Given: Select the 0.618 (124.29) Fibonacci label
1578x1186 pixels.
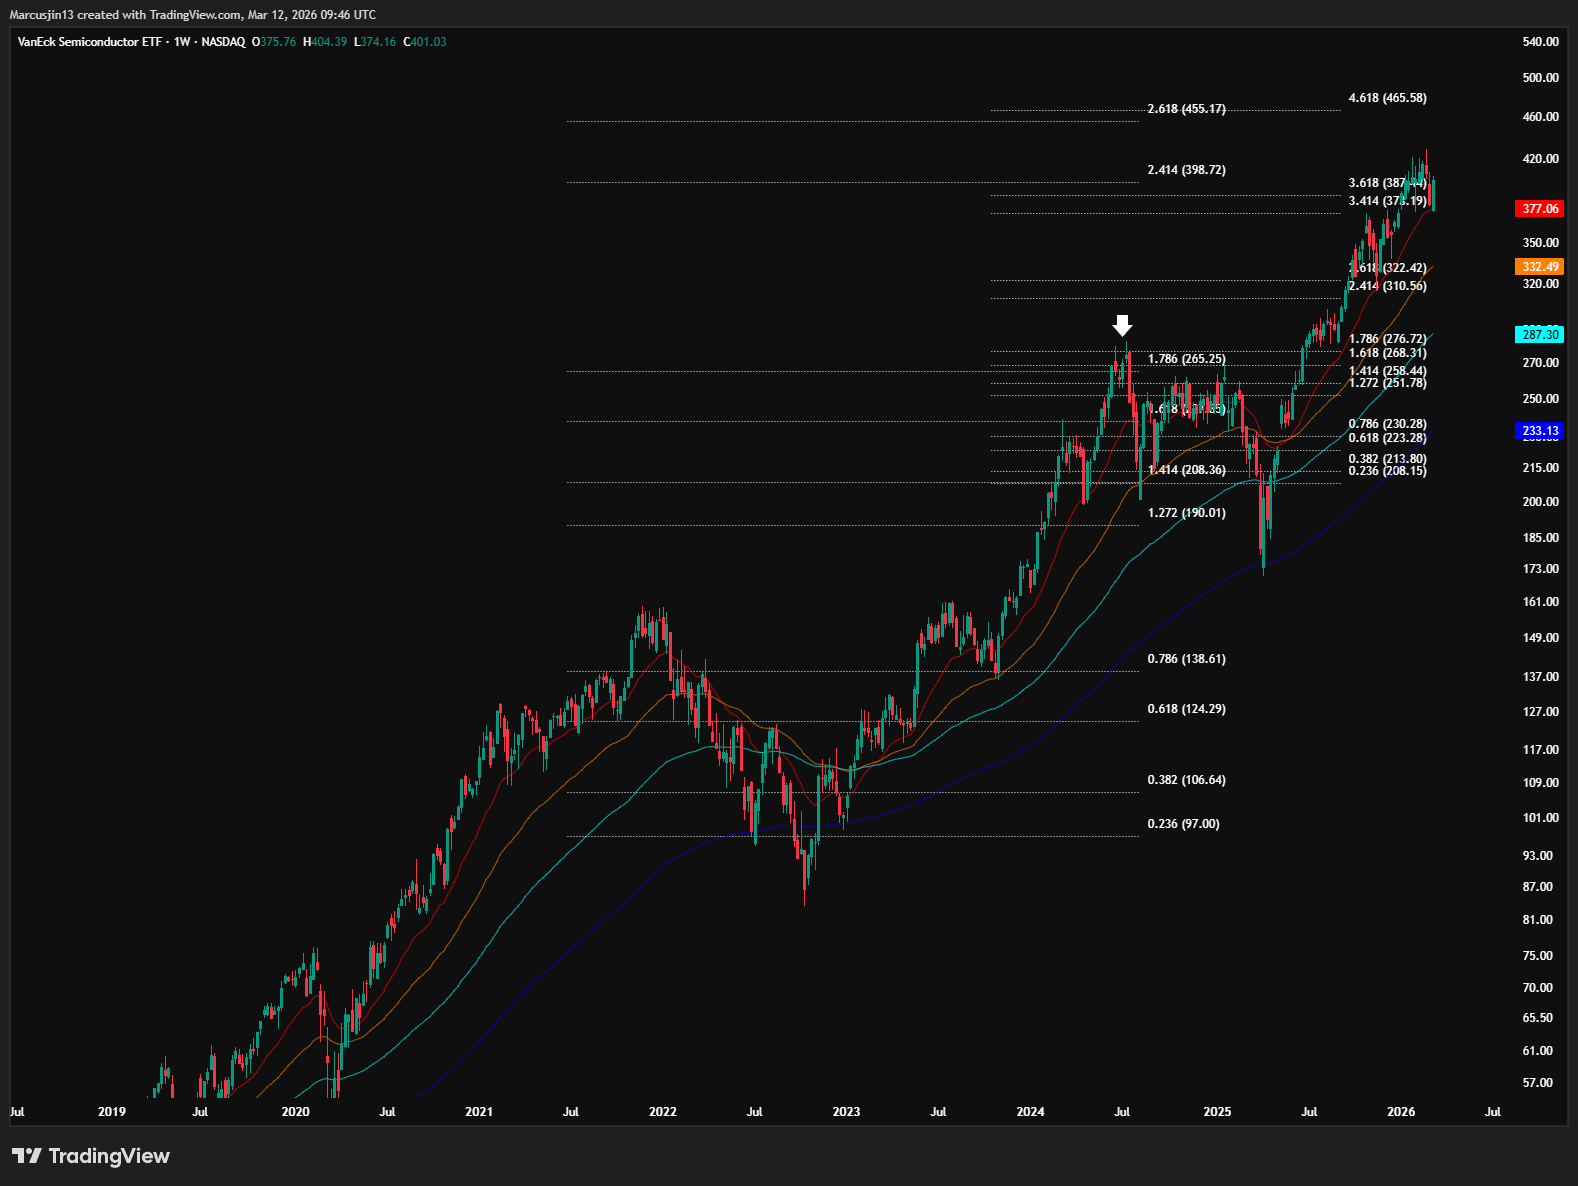Looking at the screenshot, I should [1186, 709].
